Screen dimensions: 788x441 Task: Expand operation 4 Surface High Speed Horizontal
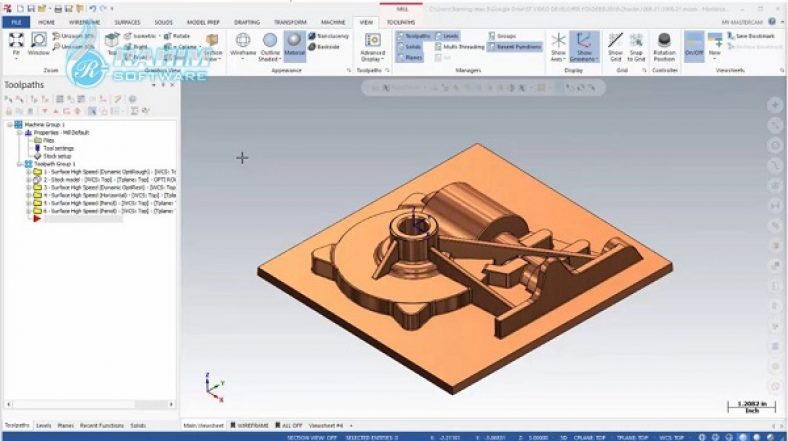[x=29, y=195]
